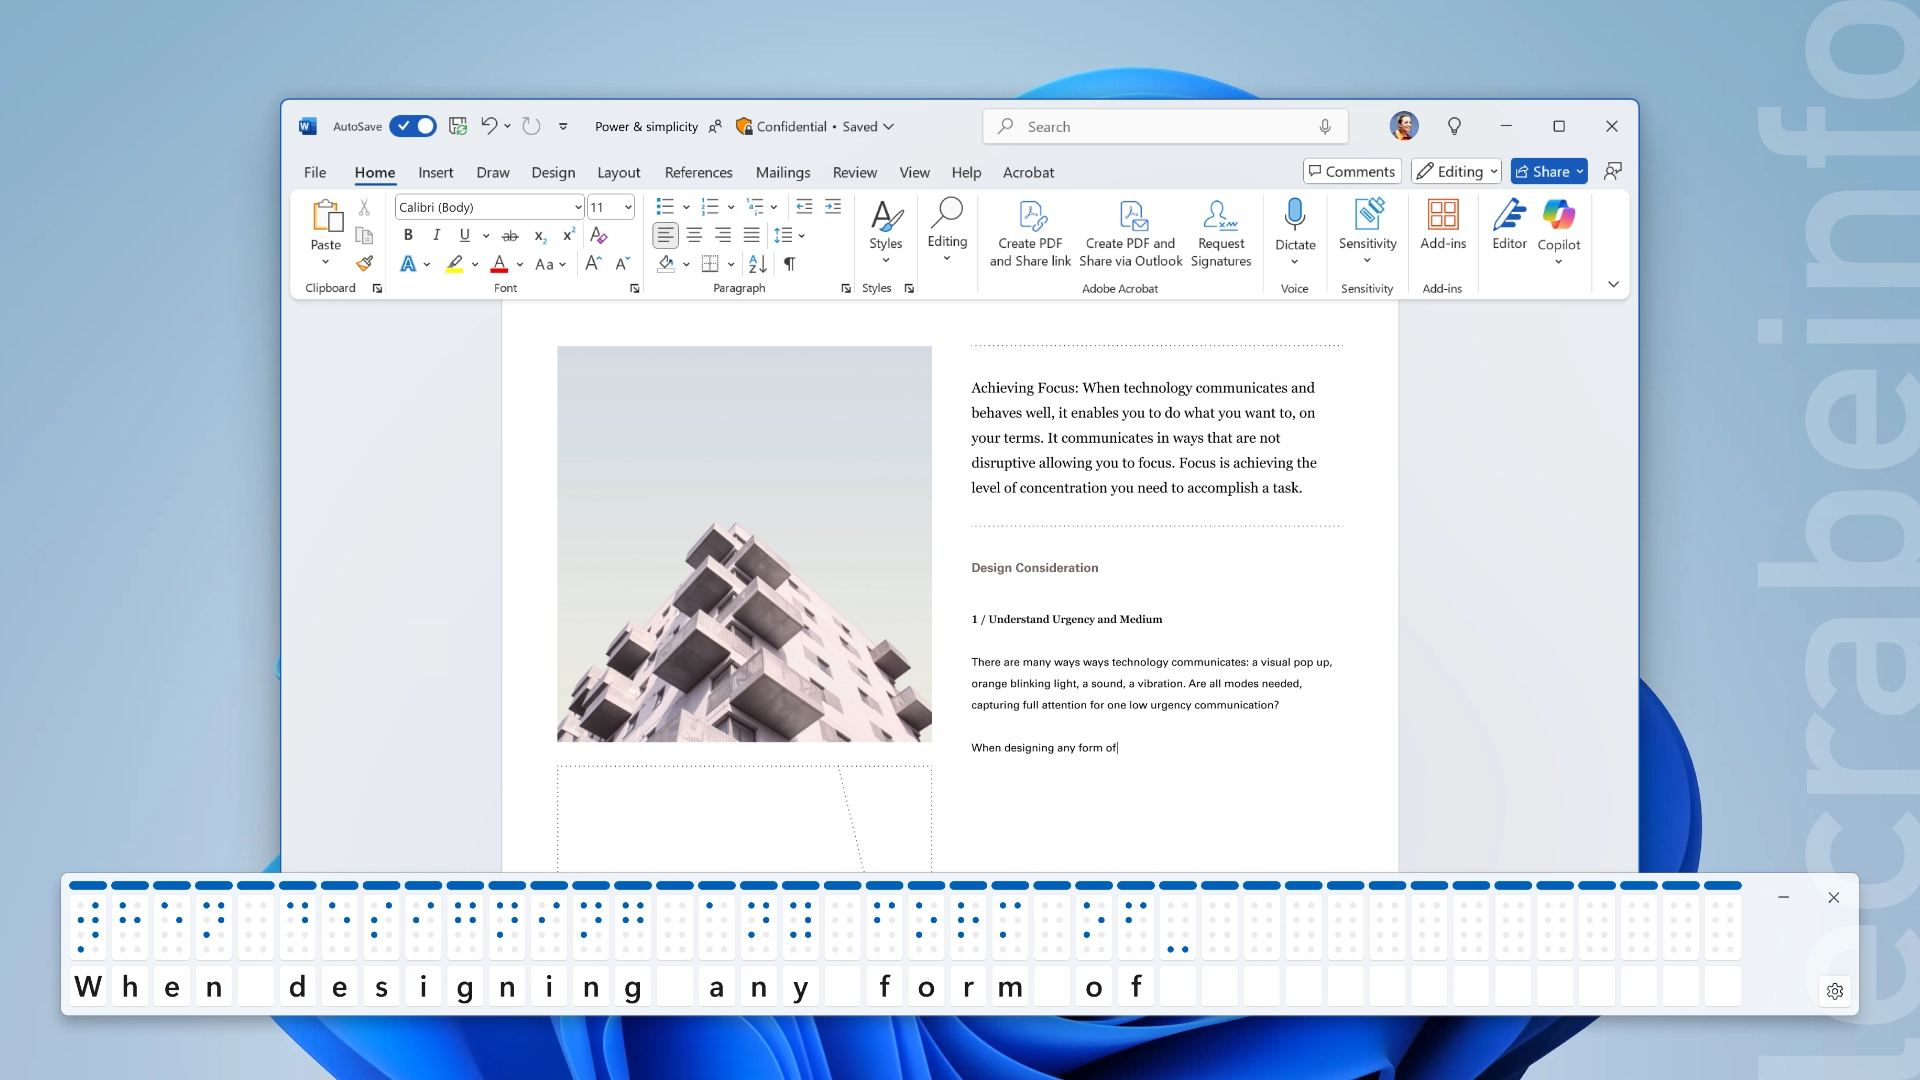
Task: Click the user profile picture
Action: pos(1403,126)
